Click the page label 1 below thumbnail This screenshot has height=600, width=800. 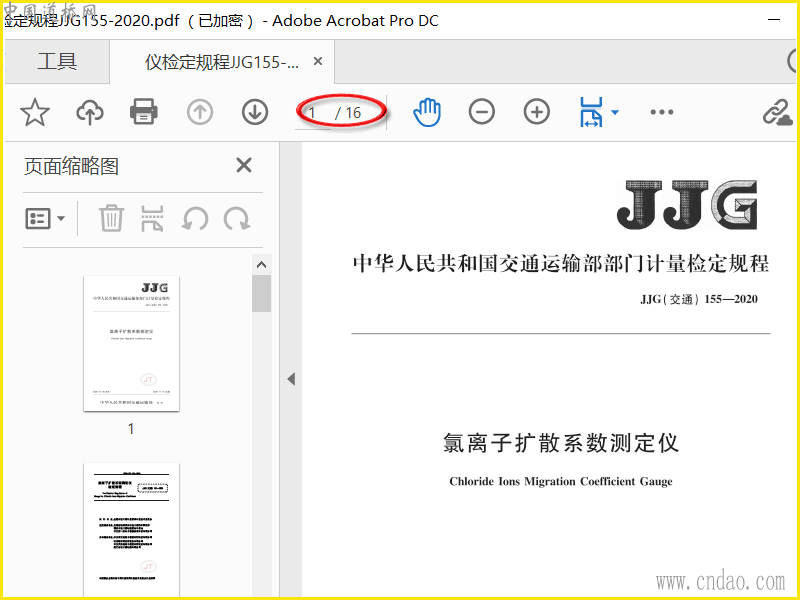[x=131, y=429]
